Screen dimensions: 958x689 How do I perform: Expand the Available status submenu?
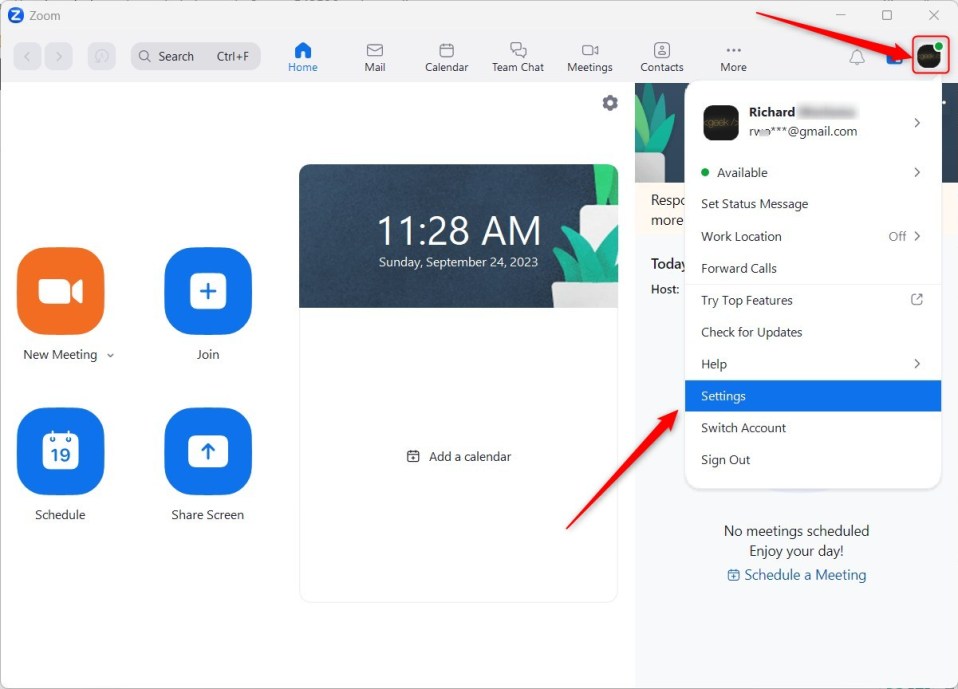(813, 172)
